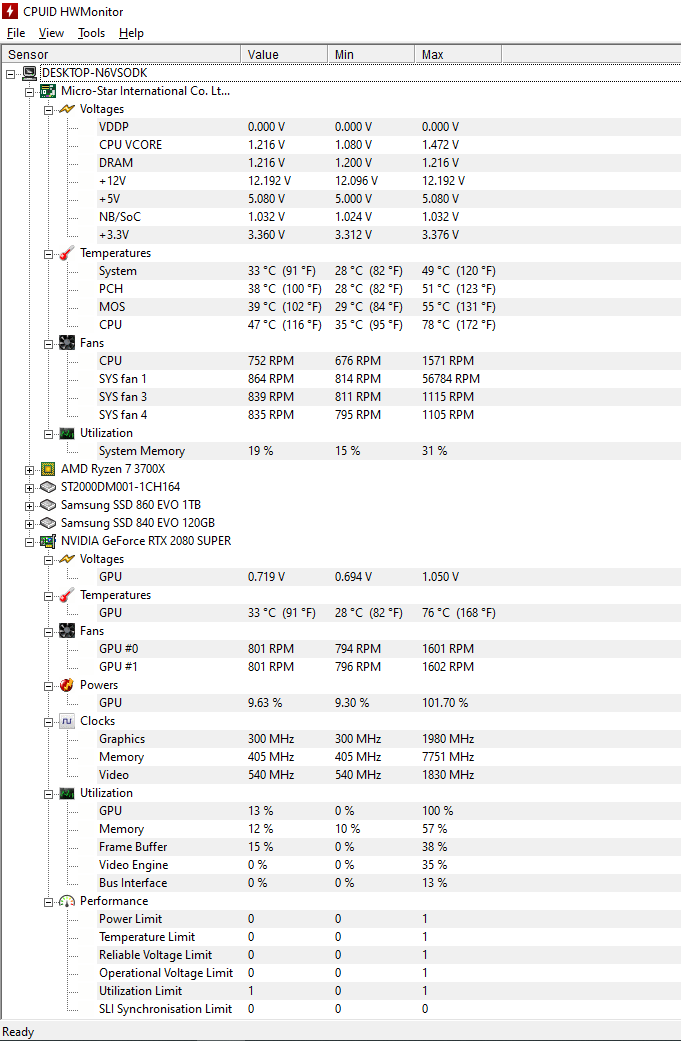
Task: Click the Micro-Star motherboard icon
Action: click(48, 91)
